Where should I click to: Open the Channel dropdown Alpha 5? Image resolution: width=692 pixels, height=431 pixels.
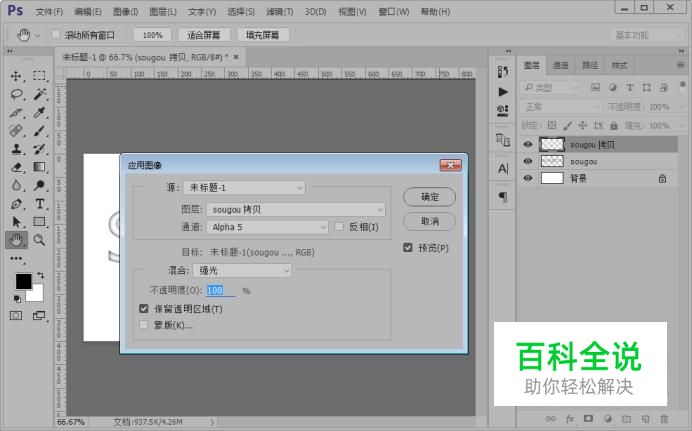pyautogui.click(x=267, y=227)
